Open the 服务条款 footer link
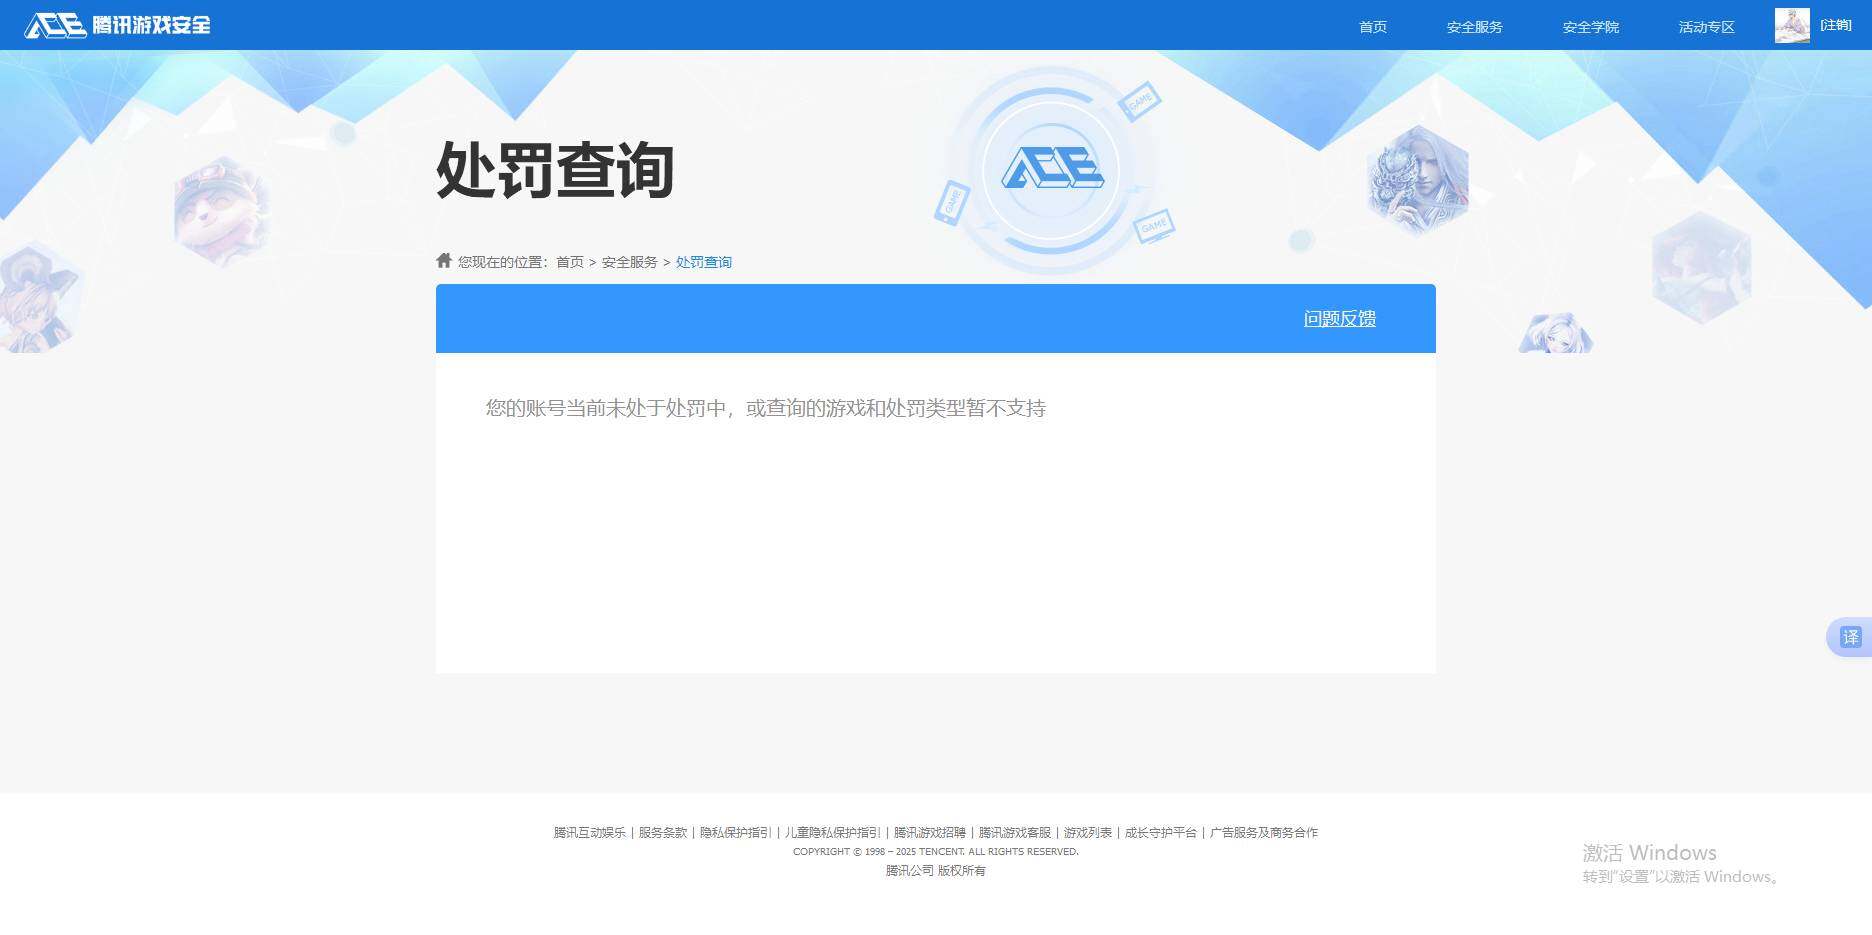Screen dimensions: 1872x935 661,832
